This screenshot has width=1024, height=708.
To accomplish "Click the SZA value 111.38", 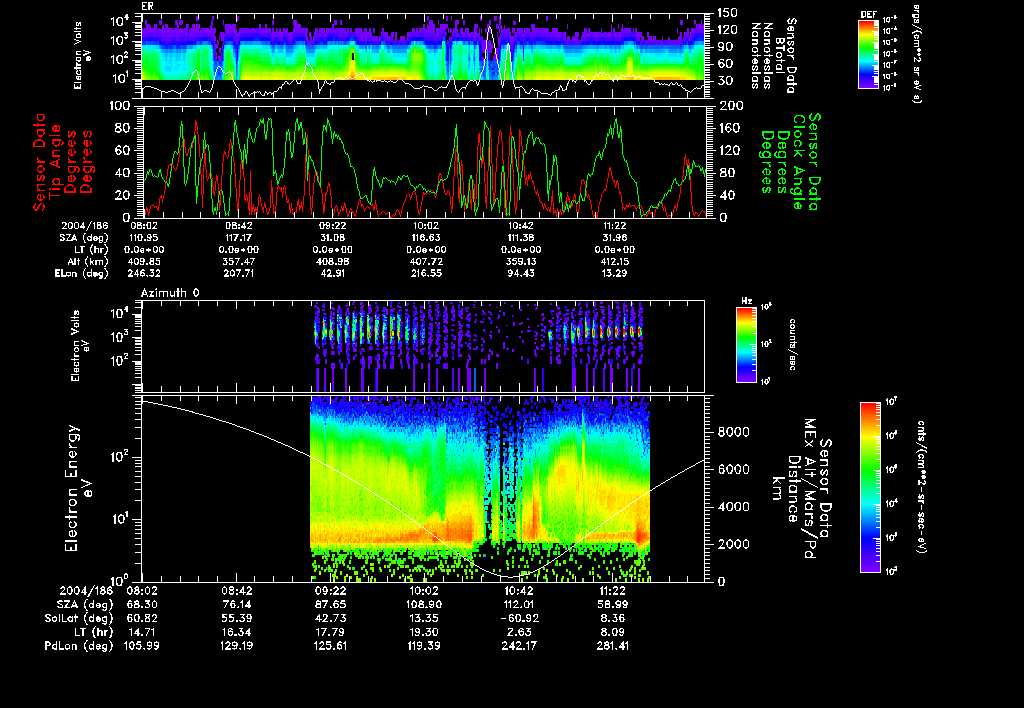I will (x=520, y=238).
